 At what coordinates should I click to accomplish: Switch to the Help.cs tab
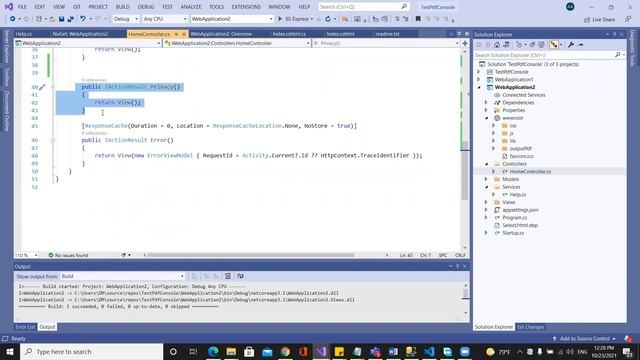(24, 34)
